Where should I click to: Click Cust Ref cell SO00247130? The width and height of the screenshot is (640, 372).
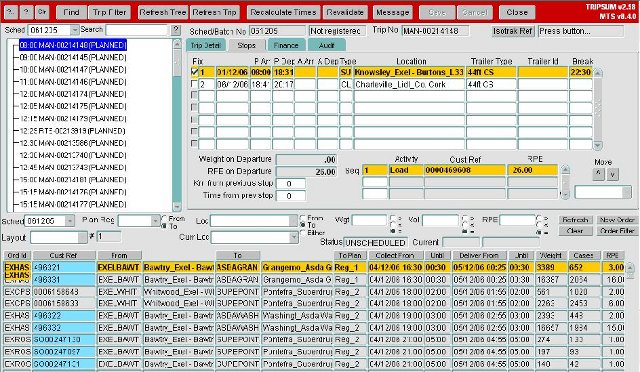(x=64, y=340)
